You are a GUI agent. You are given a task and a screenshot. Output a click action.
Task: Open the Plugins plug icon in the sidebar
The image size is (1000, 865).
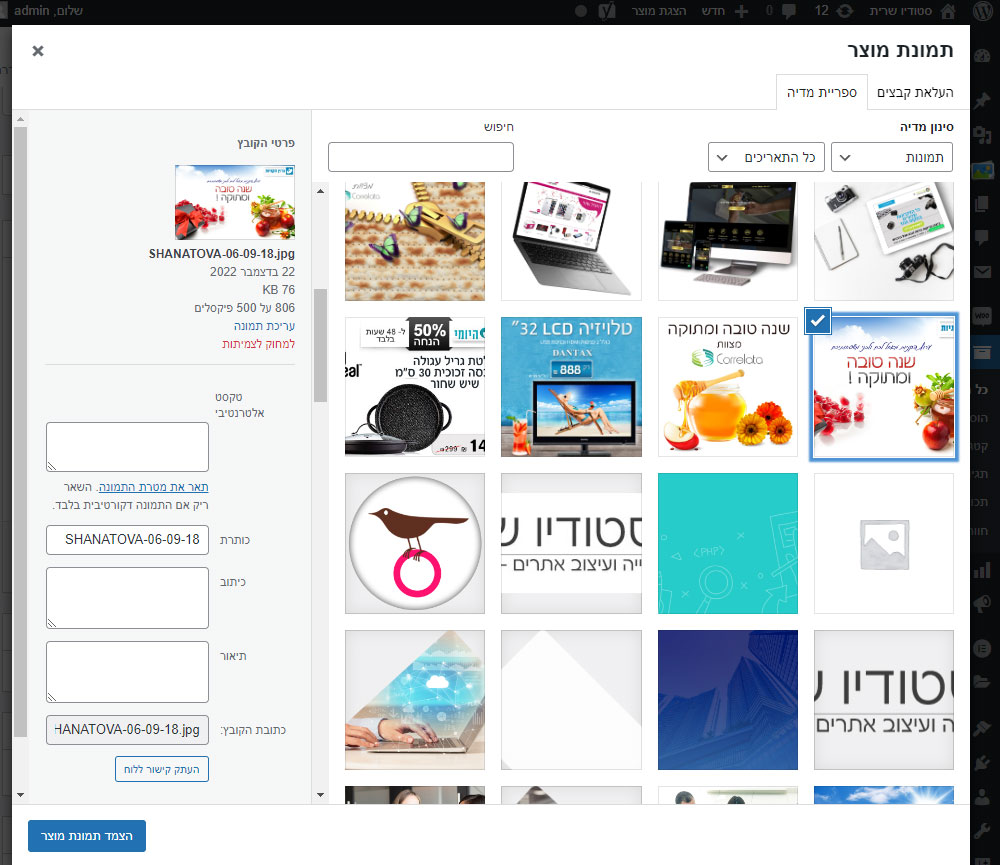click(982, 762)
